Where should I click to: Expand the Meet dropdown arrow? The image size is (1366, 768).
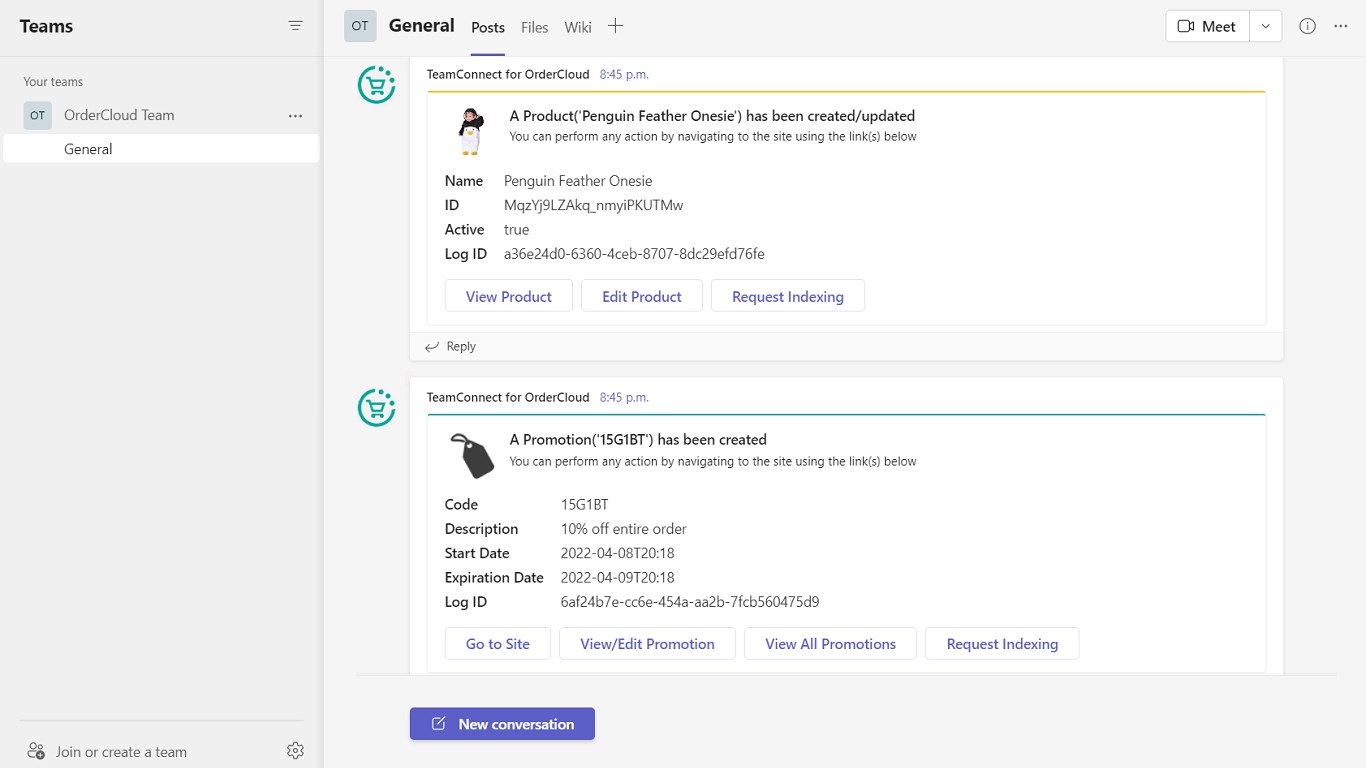pos(1265,26)
